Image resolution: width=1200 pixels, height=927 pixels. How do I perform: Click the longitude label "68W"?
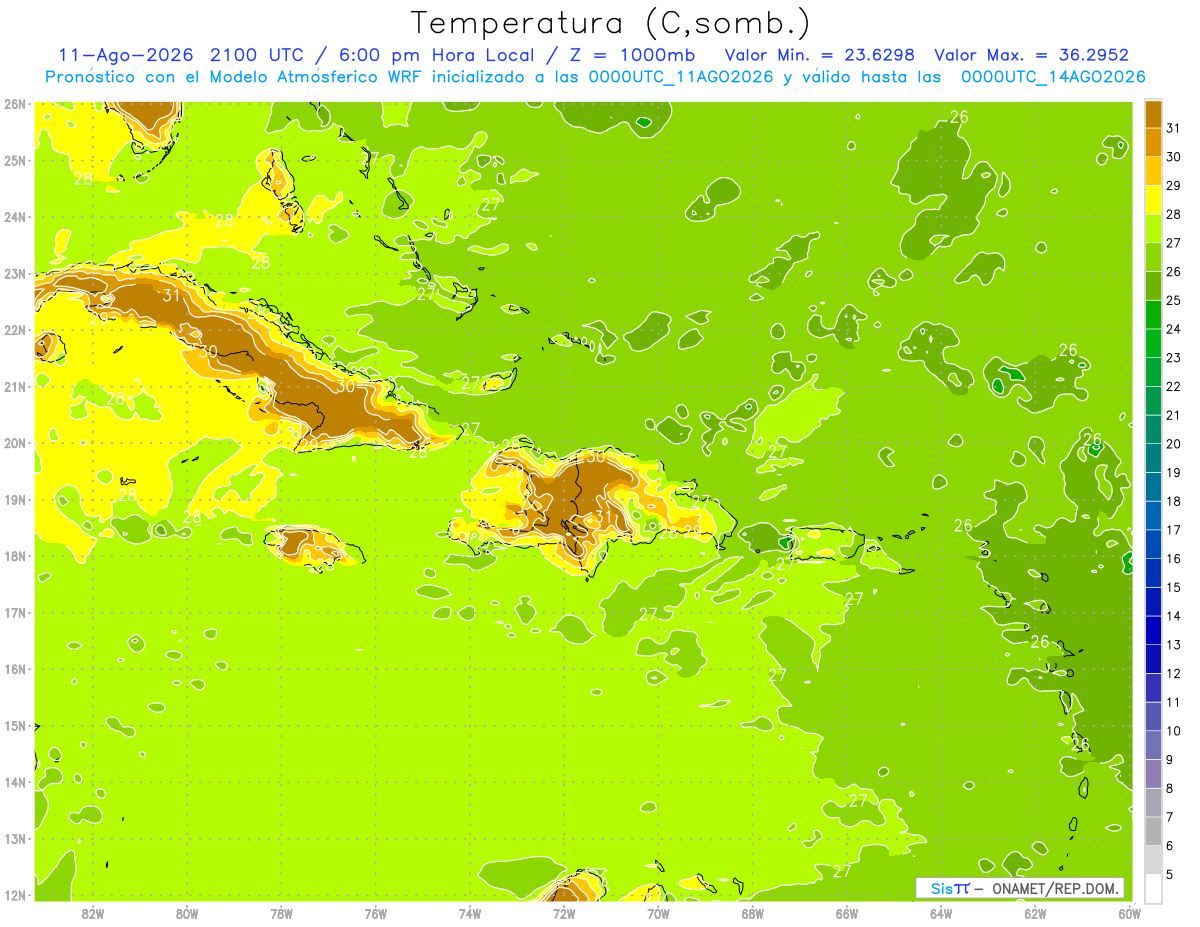tap(753, 913)
